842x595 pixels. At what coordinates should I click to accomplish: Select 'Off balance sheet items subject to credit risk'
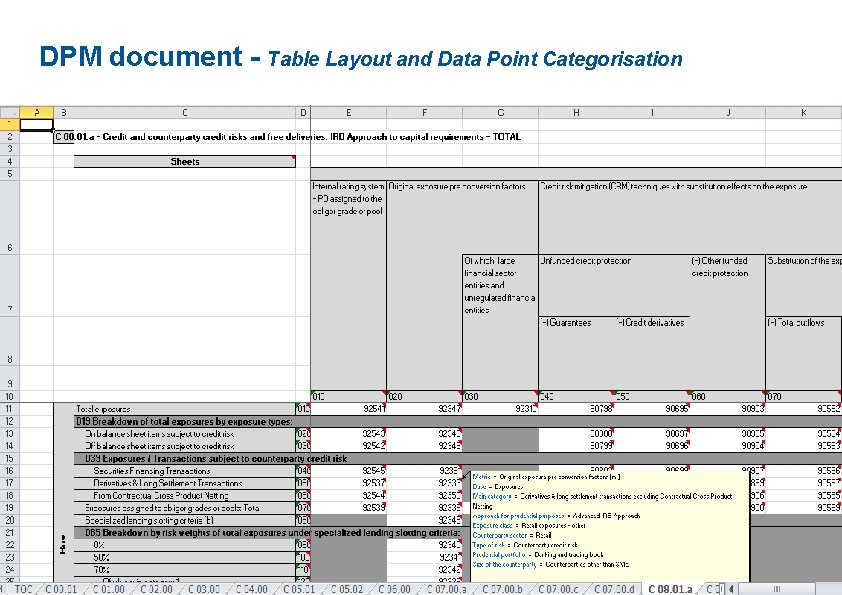click(x=185, y=446)
